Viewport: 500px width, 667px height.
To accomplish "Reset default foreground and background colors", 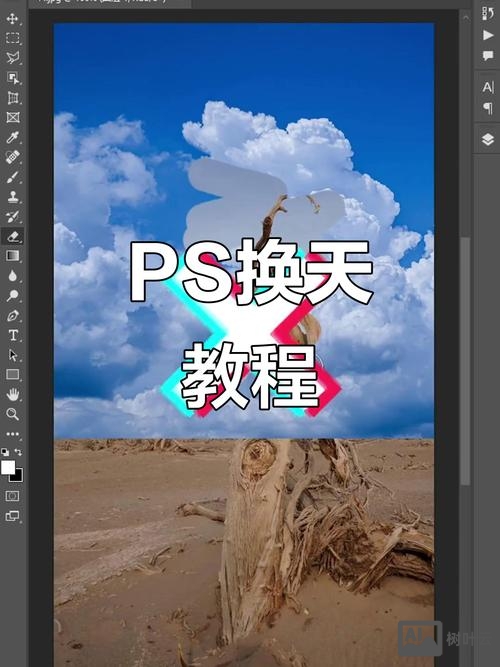I will point(5,452).
